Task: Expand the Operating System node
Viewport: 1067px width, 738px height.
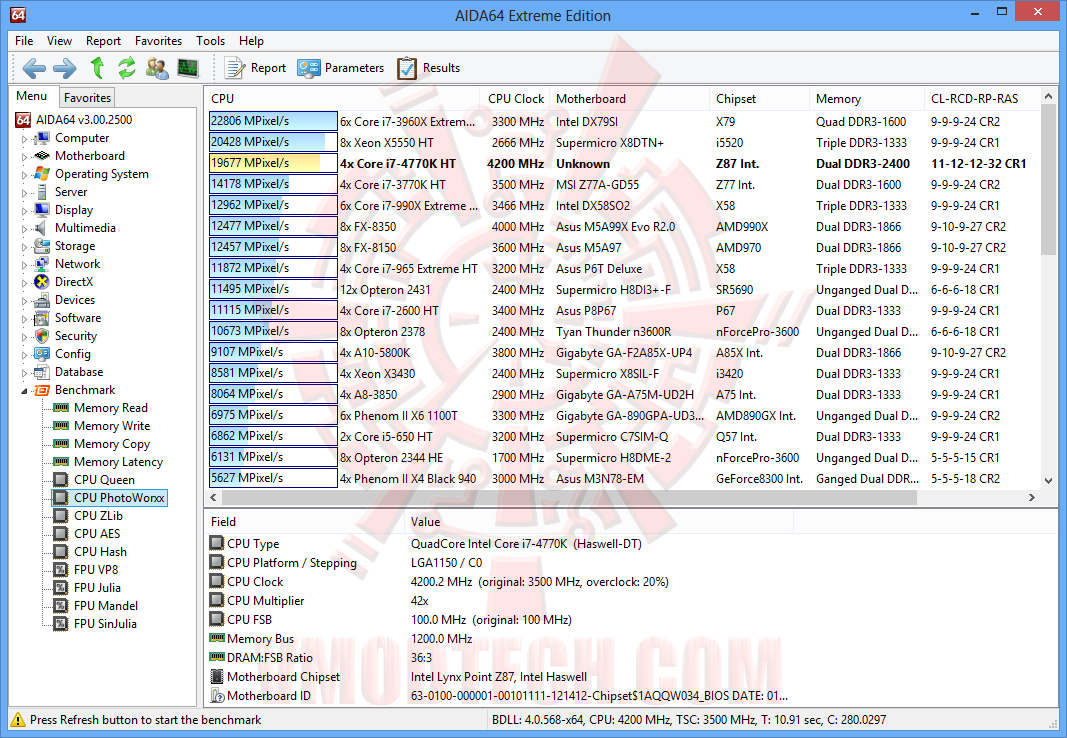Action: pos(24,175)
